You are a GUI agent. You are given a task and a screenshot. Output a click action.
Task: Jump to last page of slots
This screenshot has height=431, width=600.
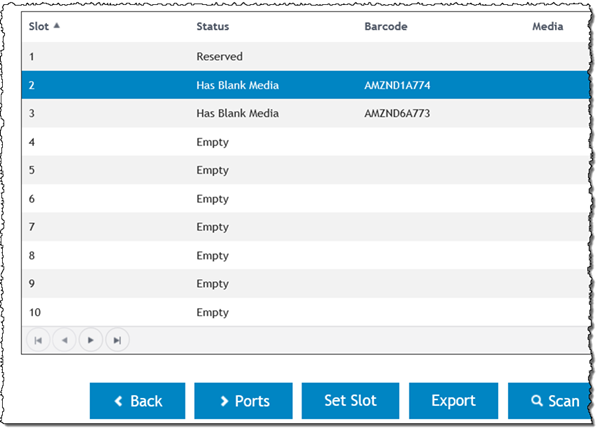coord(117,340)
